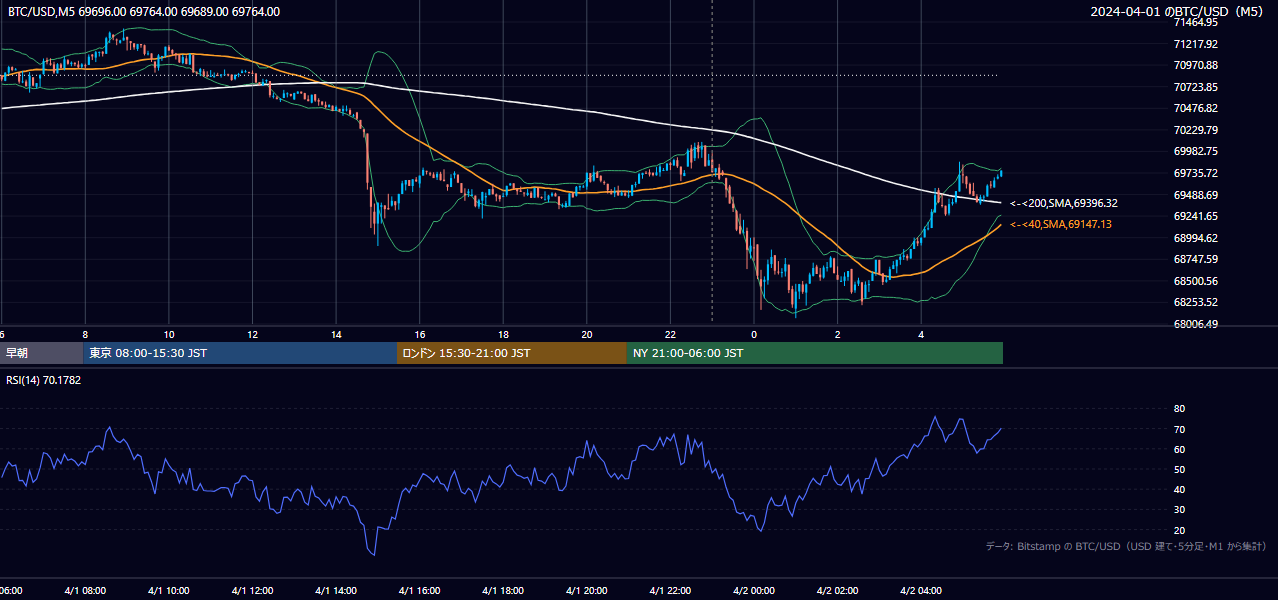
Task: Click the '<-<200,SMA,69396.32' label
Action: 1063,203
